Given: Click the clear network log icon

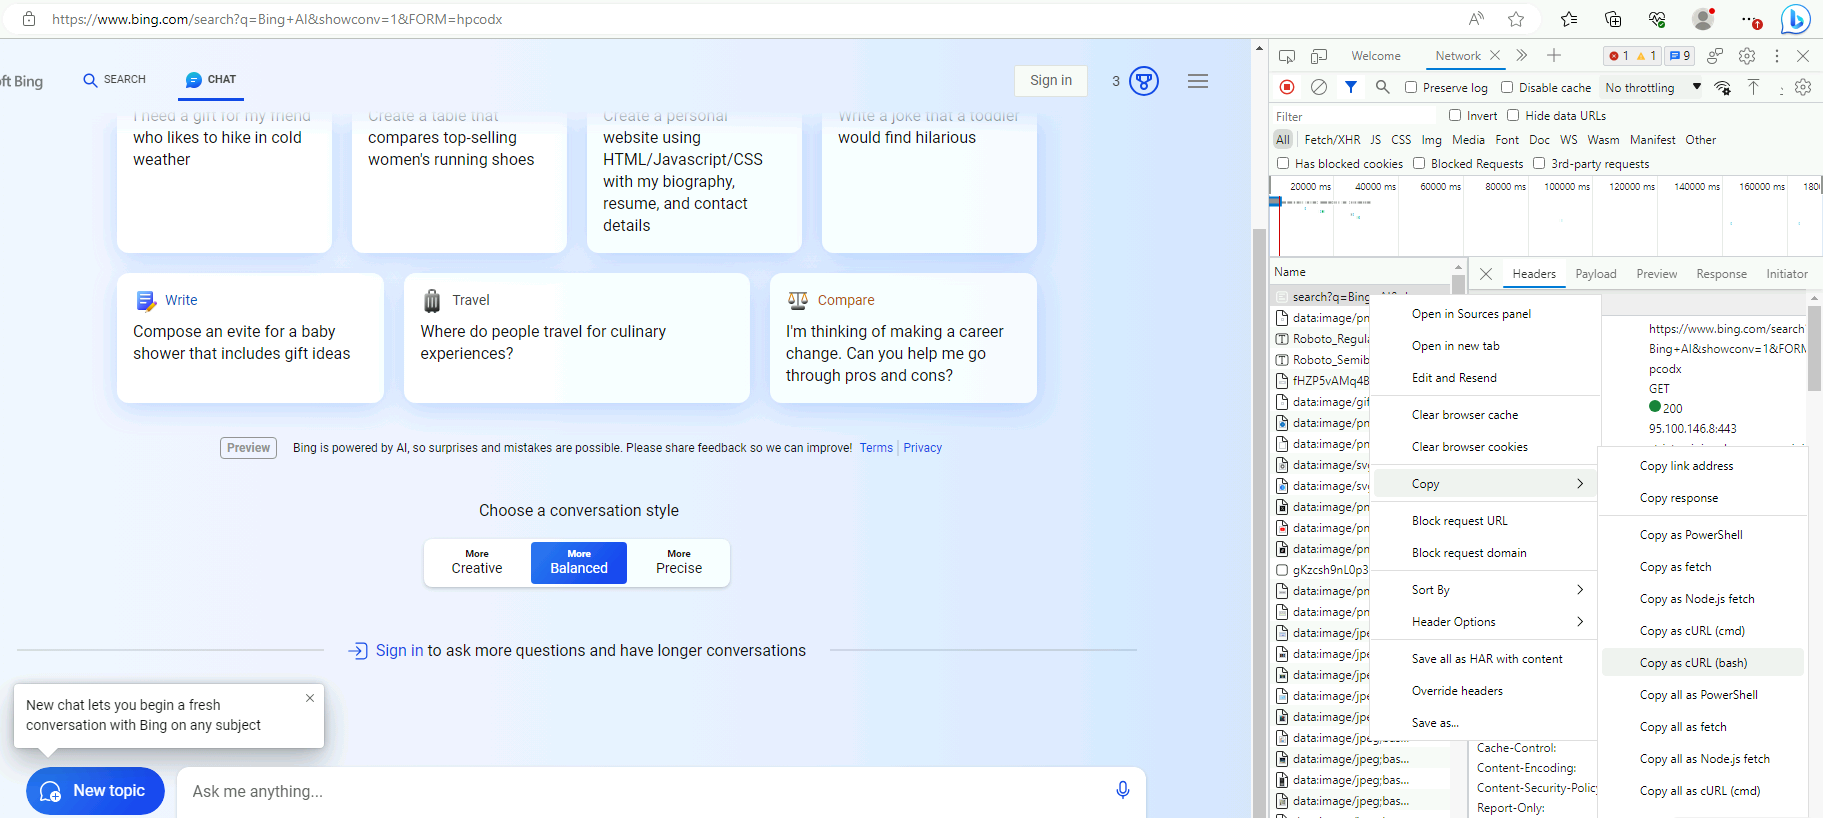Looking at the screenshot, I should pos(1319,87).
